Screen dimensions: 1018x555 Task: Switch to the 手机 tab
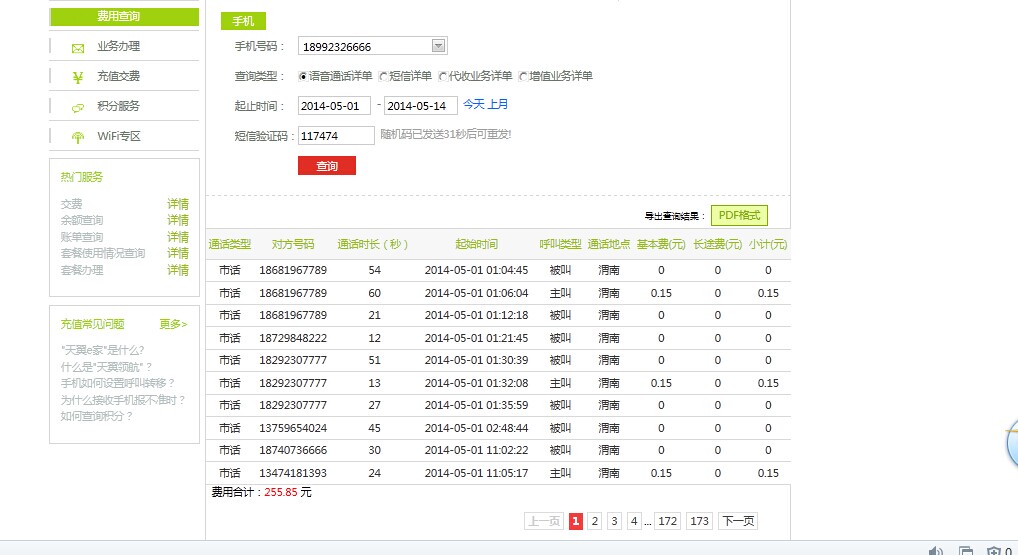pyautogui.click(x=243, y=21)
